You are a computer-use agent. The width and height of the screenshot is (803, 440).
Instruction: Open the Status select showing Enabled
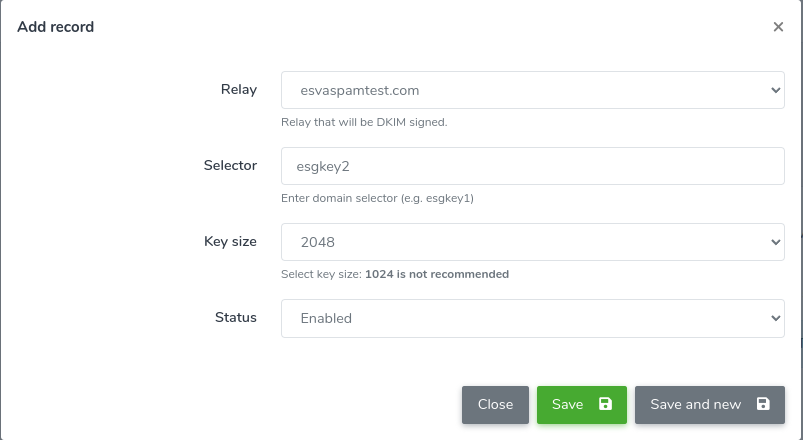(533, 318)
